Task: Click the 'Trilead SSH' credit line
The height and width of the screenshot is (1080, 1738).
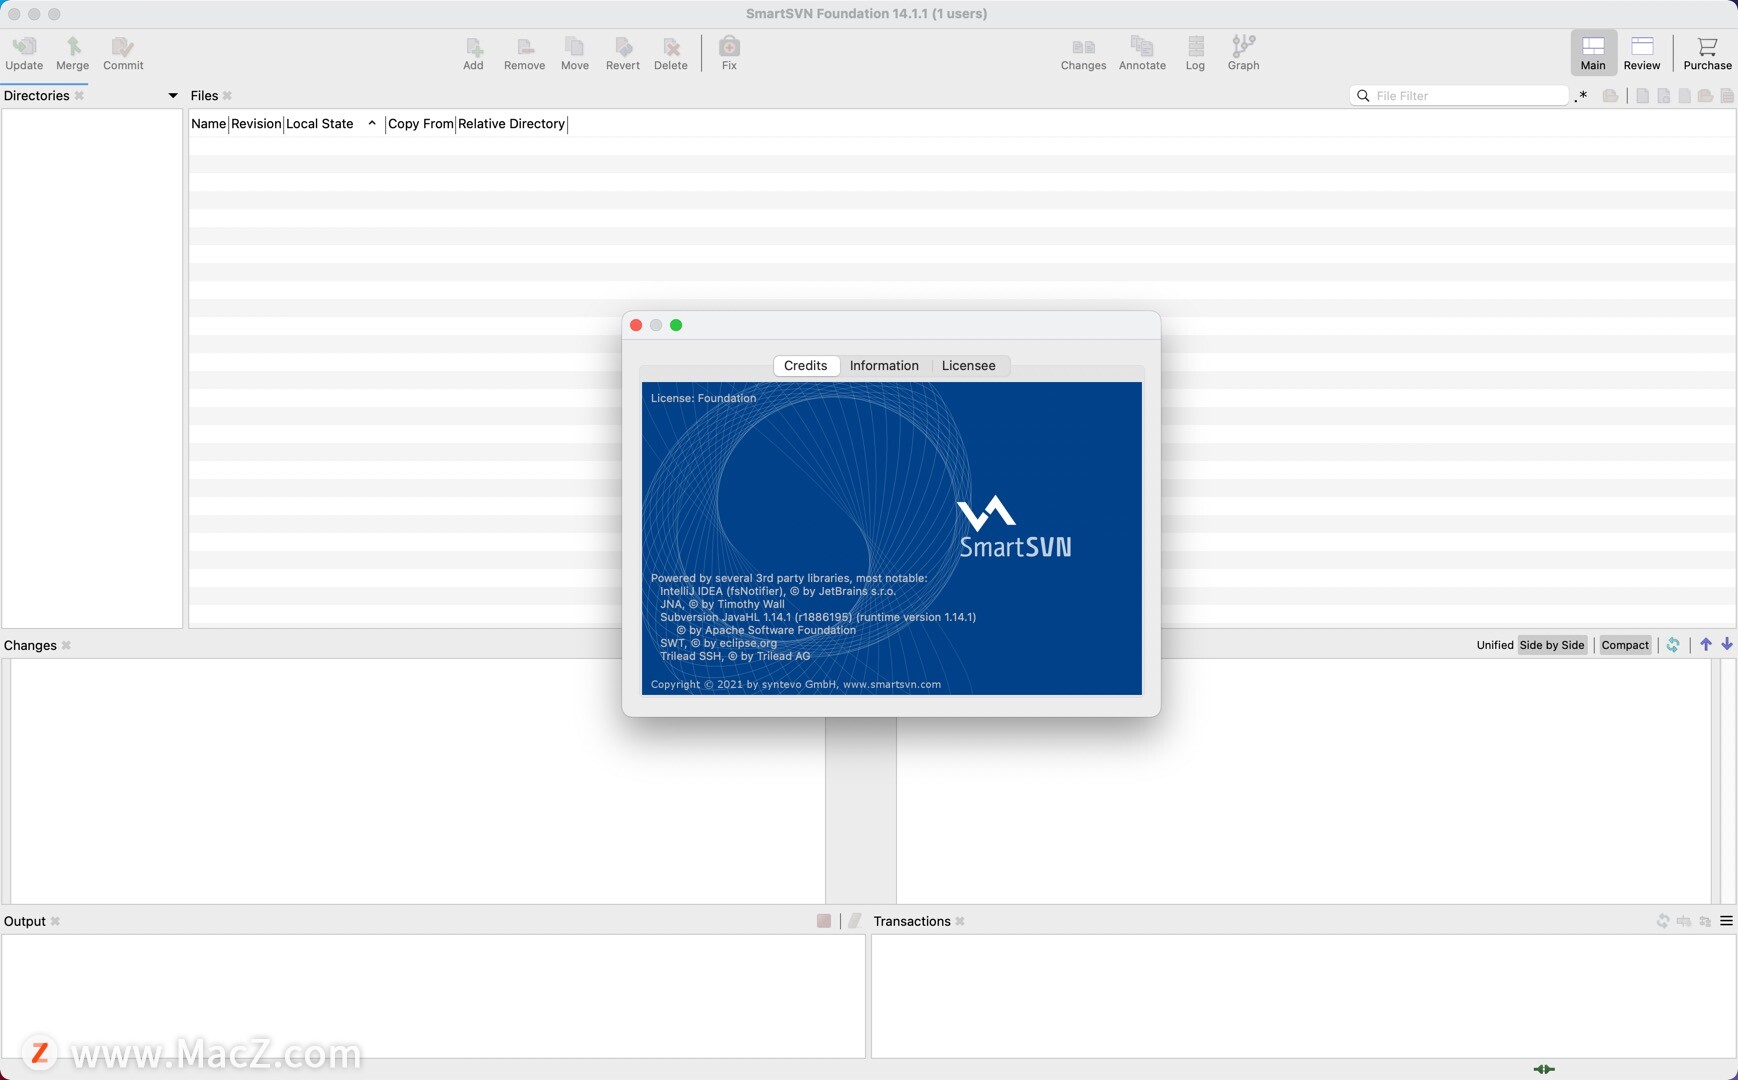Action: coord(735,656)
